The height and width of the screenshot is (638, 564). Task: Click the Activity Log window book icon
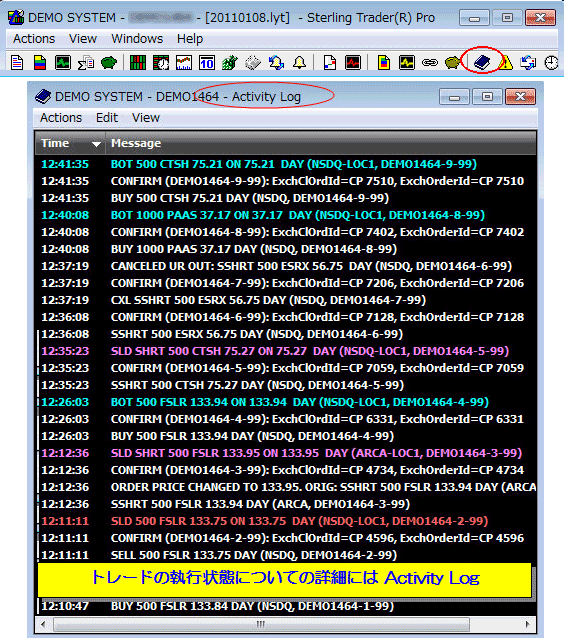point(43,96)
